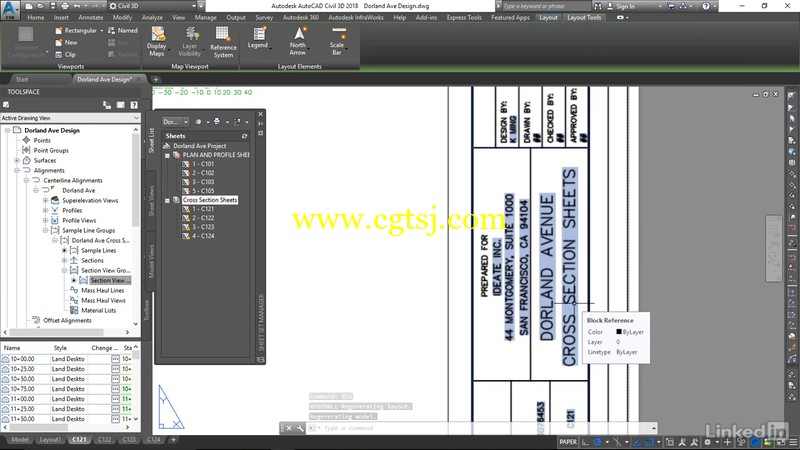The width and height of the screenshot is (800, 450).
Task: Switch to the Layout Tools tab
Action: 584,17
